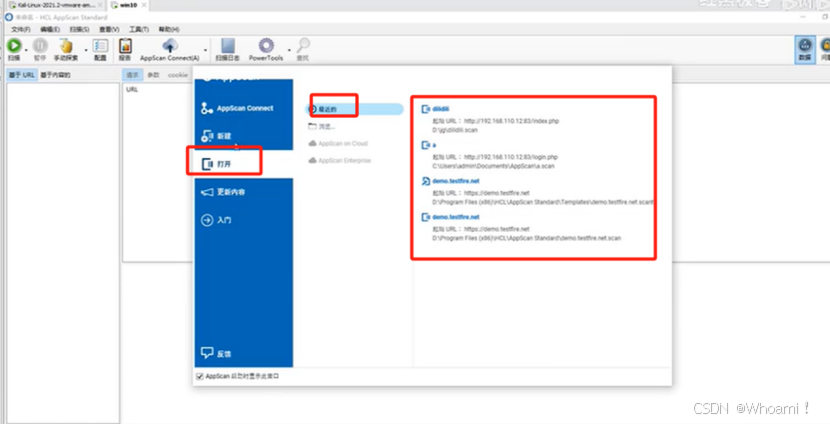Switch to the 基于内容的 tab
Image resolution: width=830 pixels, height=424 pixels.
coord(55,75)
